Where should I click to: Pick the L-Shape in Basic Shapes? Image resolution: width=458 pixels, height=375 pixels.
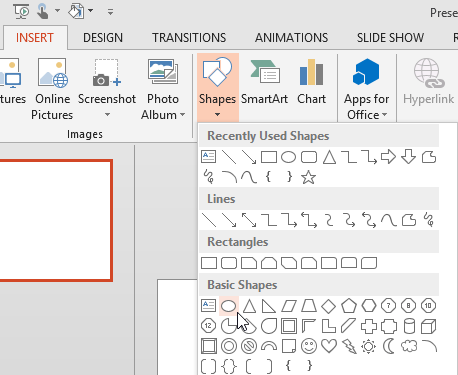(x=329, y=326)
